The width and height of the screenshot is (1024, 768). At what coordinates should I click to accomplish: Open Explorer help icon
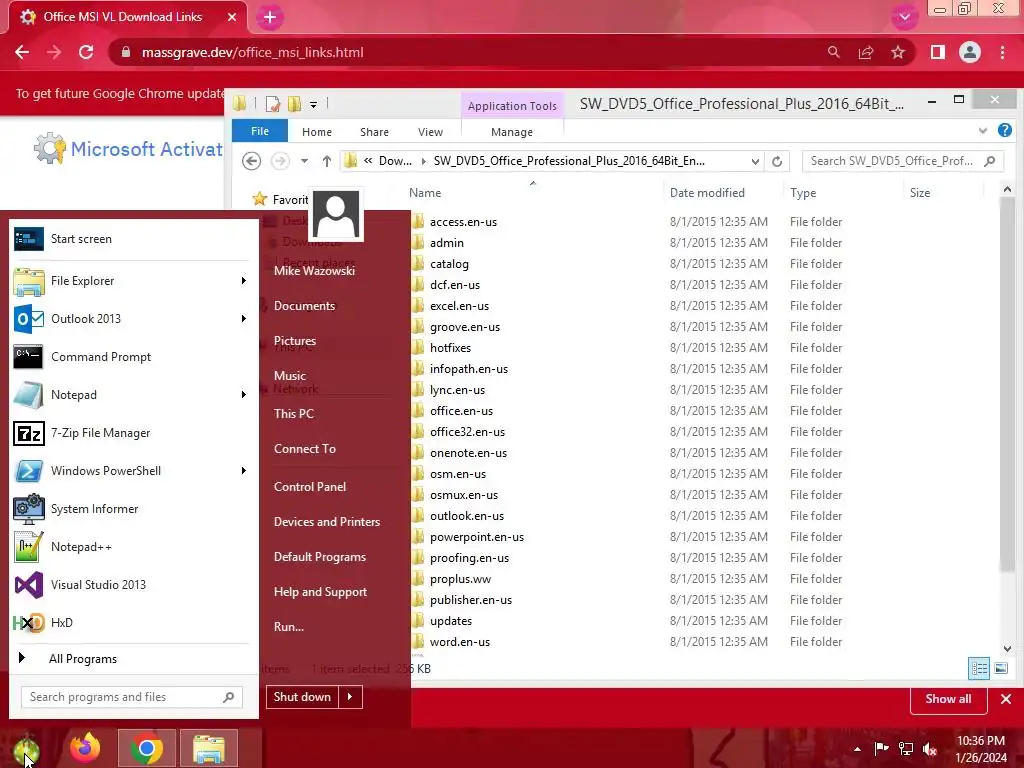pos(1004,130)
